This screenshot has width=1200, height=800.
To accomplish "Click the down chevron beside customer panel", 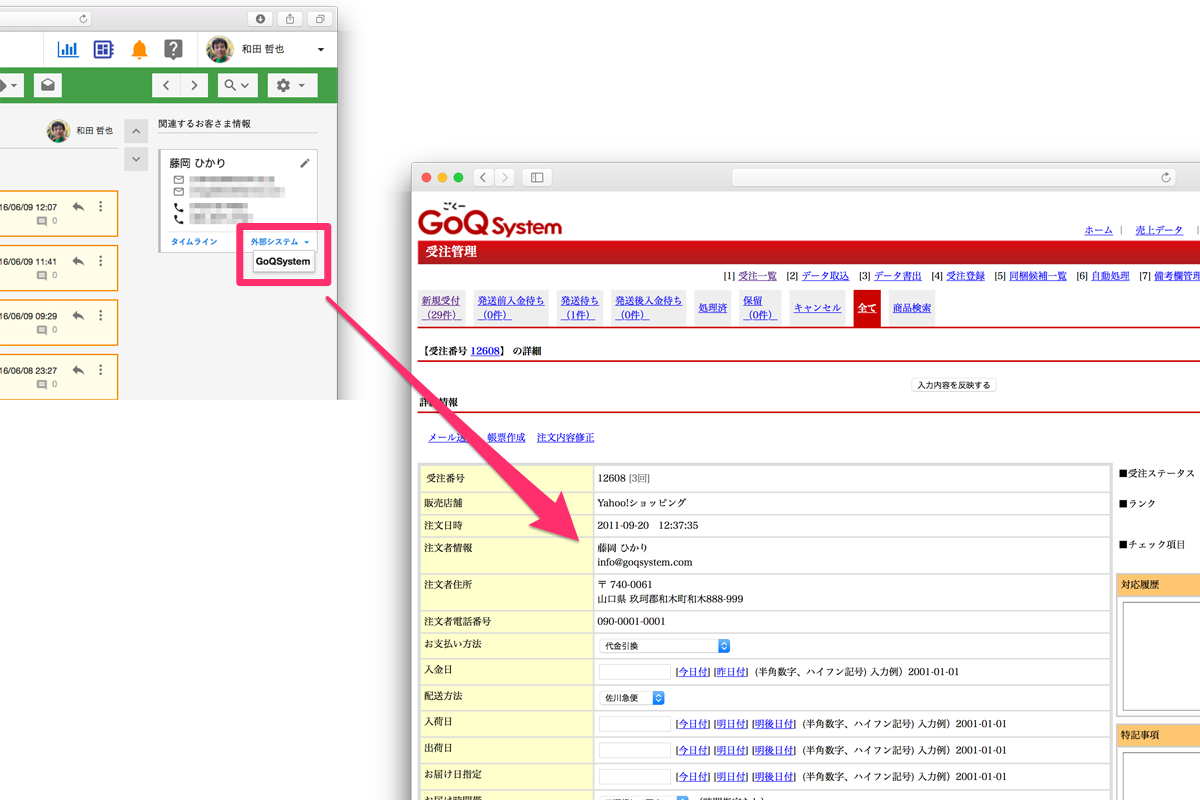I will click(137, 158).
